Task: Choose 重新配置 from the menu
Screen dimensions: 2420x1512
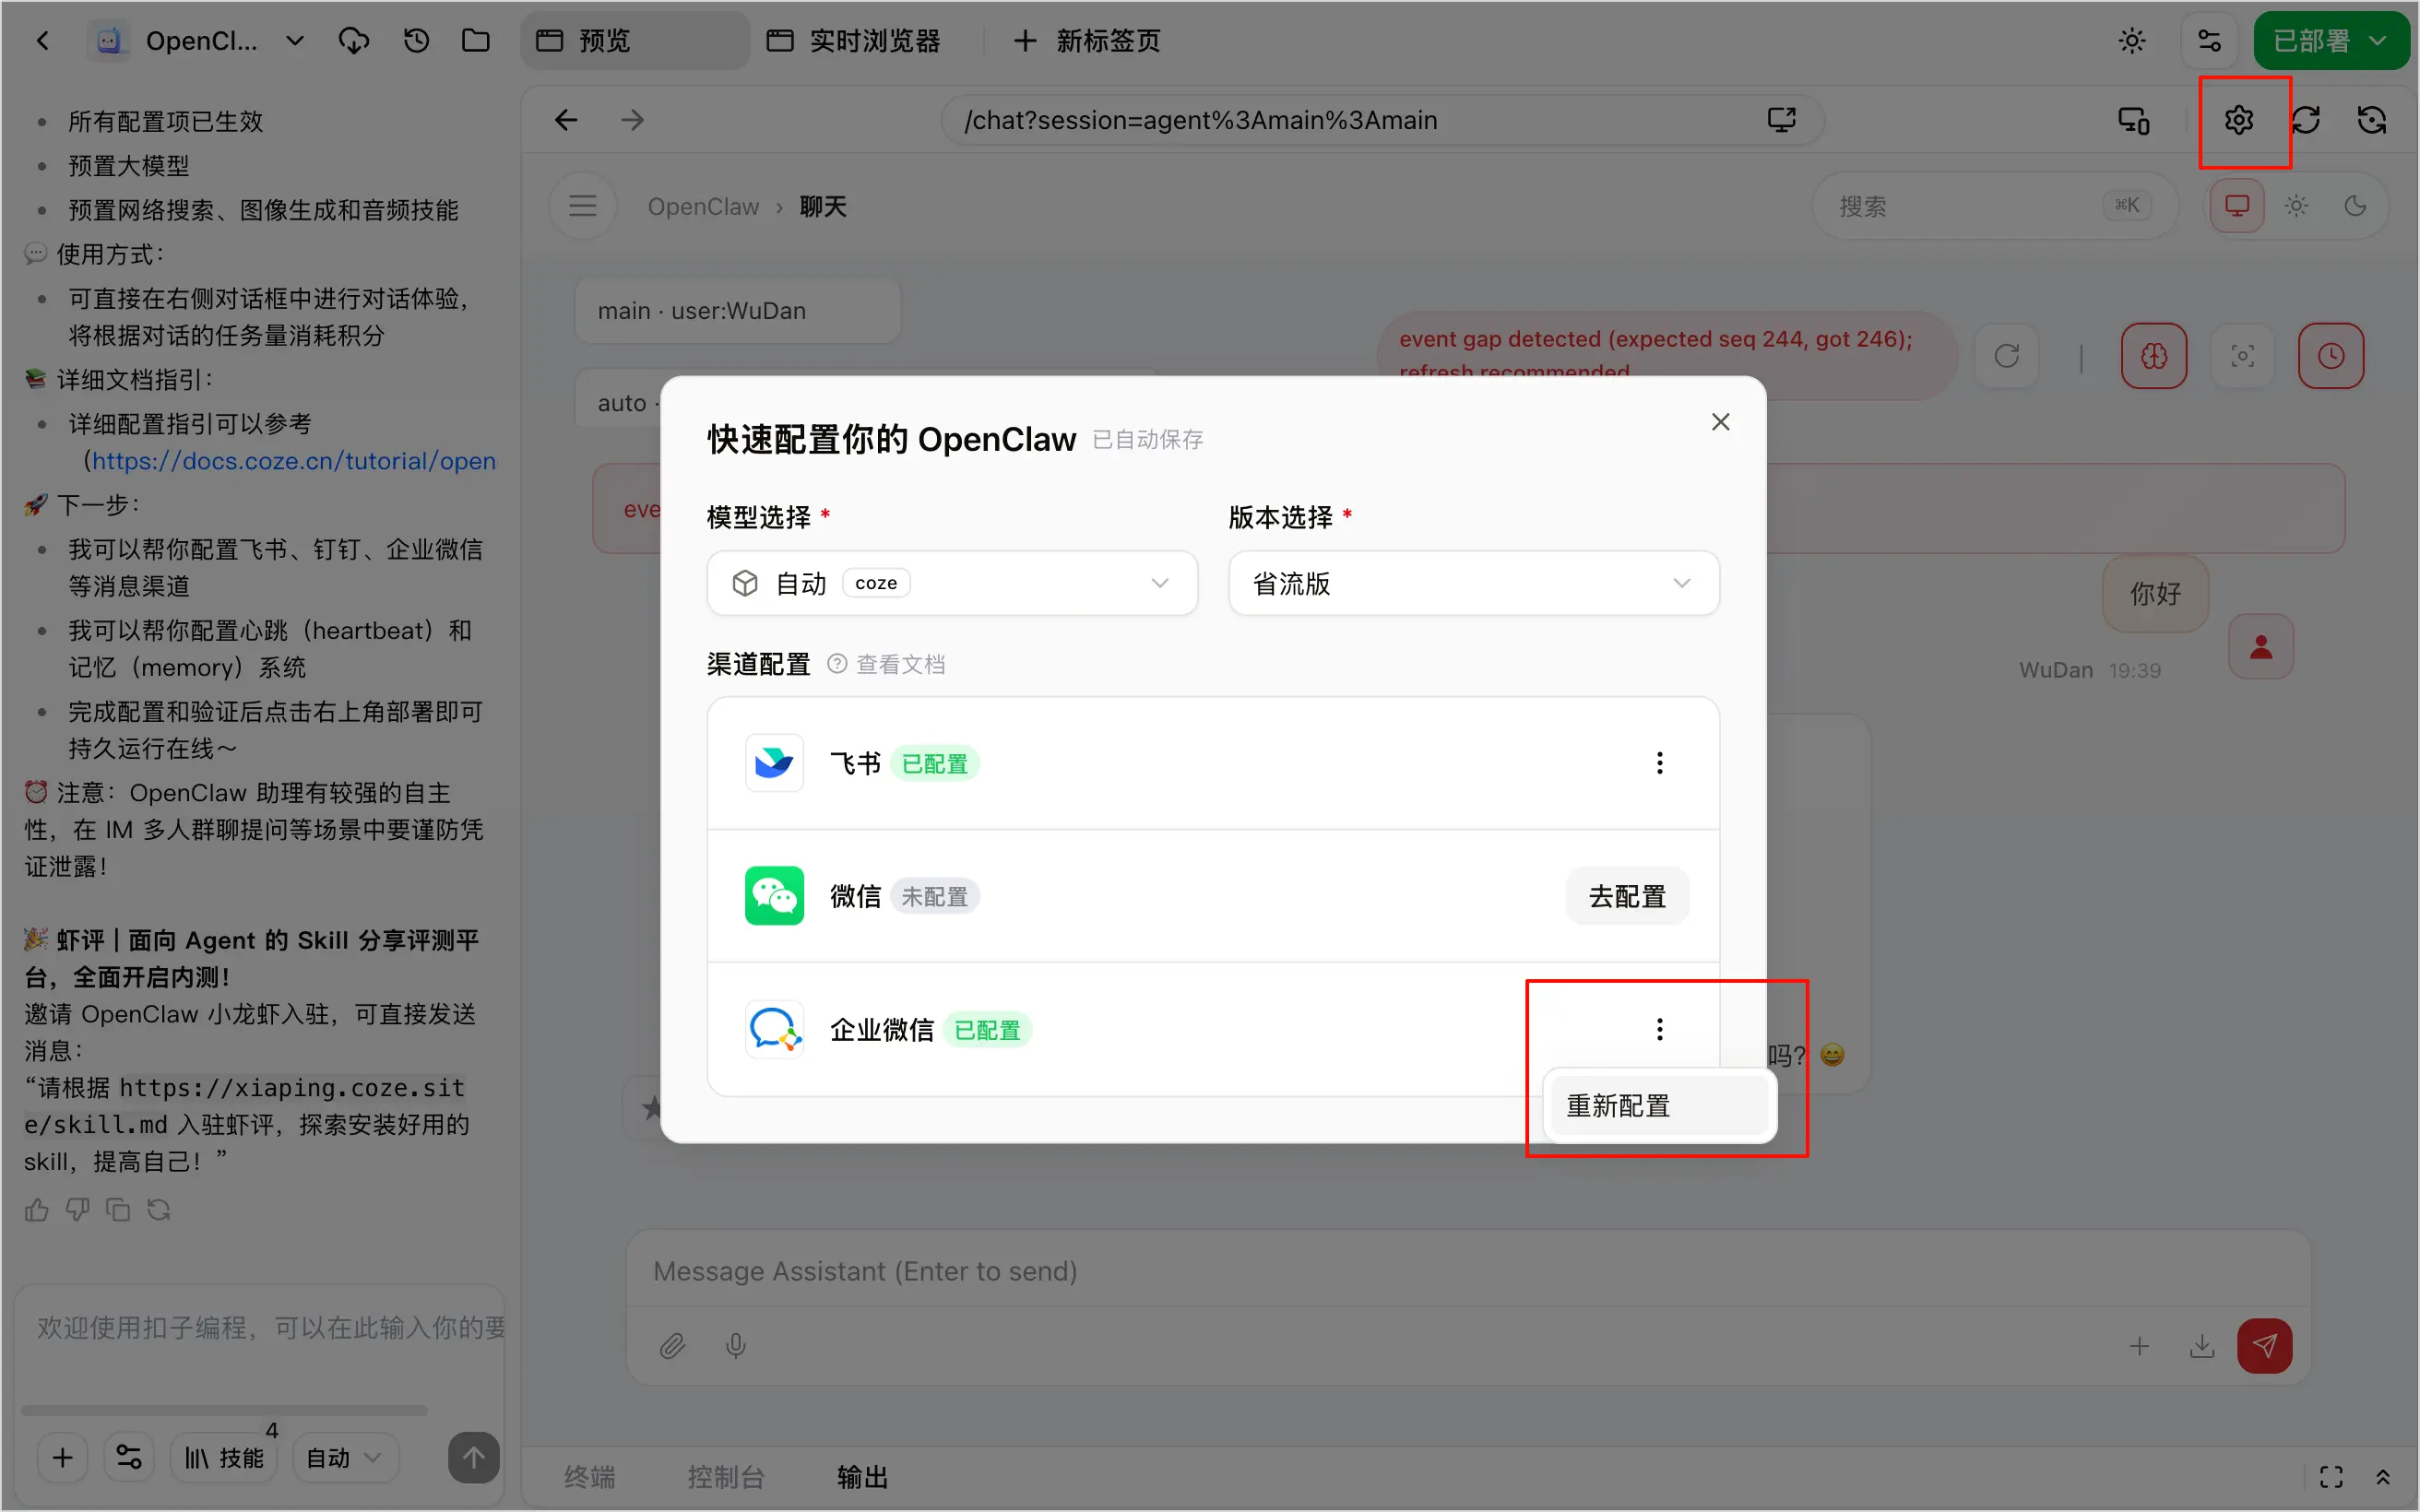Action: click(x=1660, y=1106)
